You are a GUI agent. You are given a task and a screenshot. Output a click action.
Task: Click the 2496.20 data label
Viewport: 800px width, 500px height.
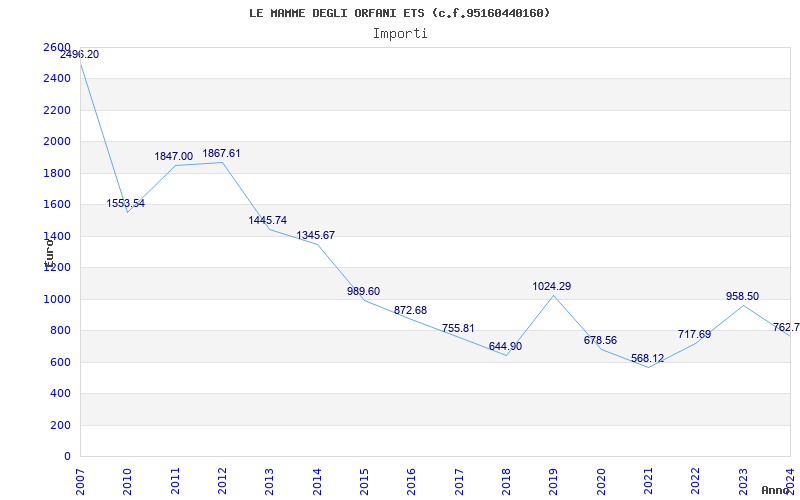(80, 55)
